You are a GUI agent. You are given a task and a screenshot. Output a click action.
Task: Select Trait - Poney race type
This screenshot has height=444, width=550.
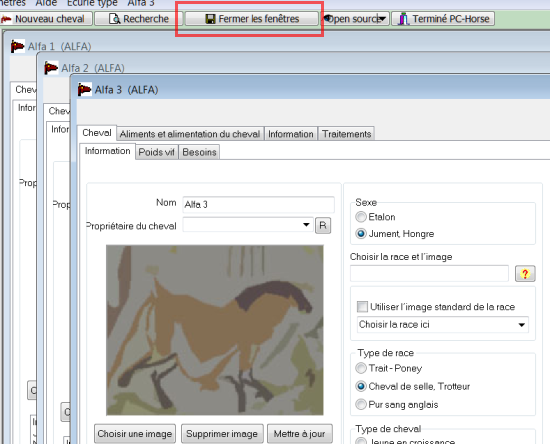[x=361, y=368]
